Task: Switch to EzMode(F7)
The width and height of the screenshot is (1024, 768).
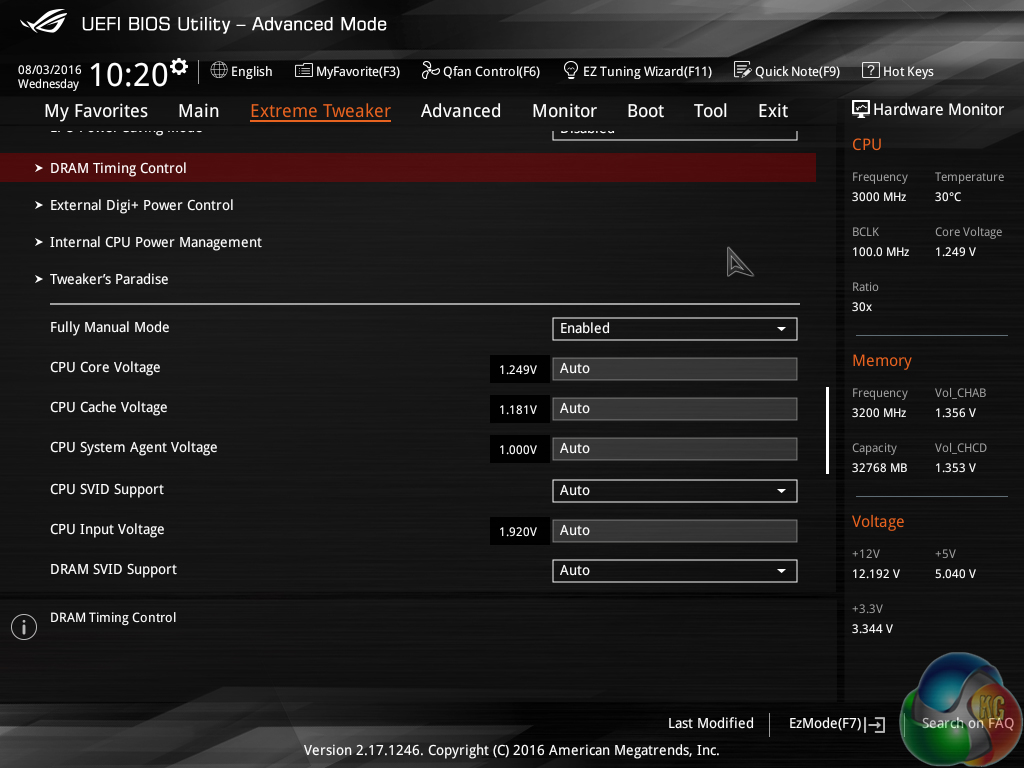Action: coord(837,724)
